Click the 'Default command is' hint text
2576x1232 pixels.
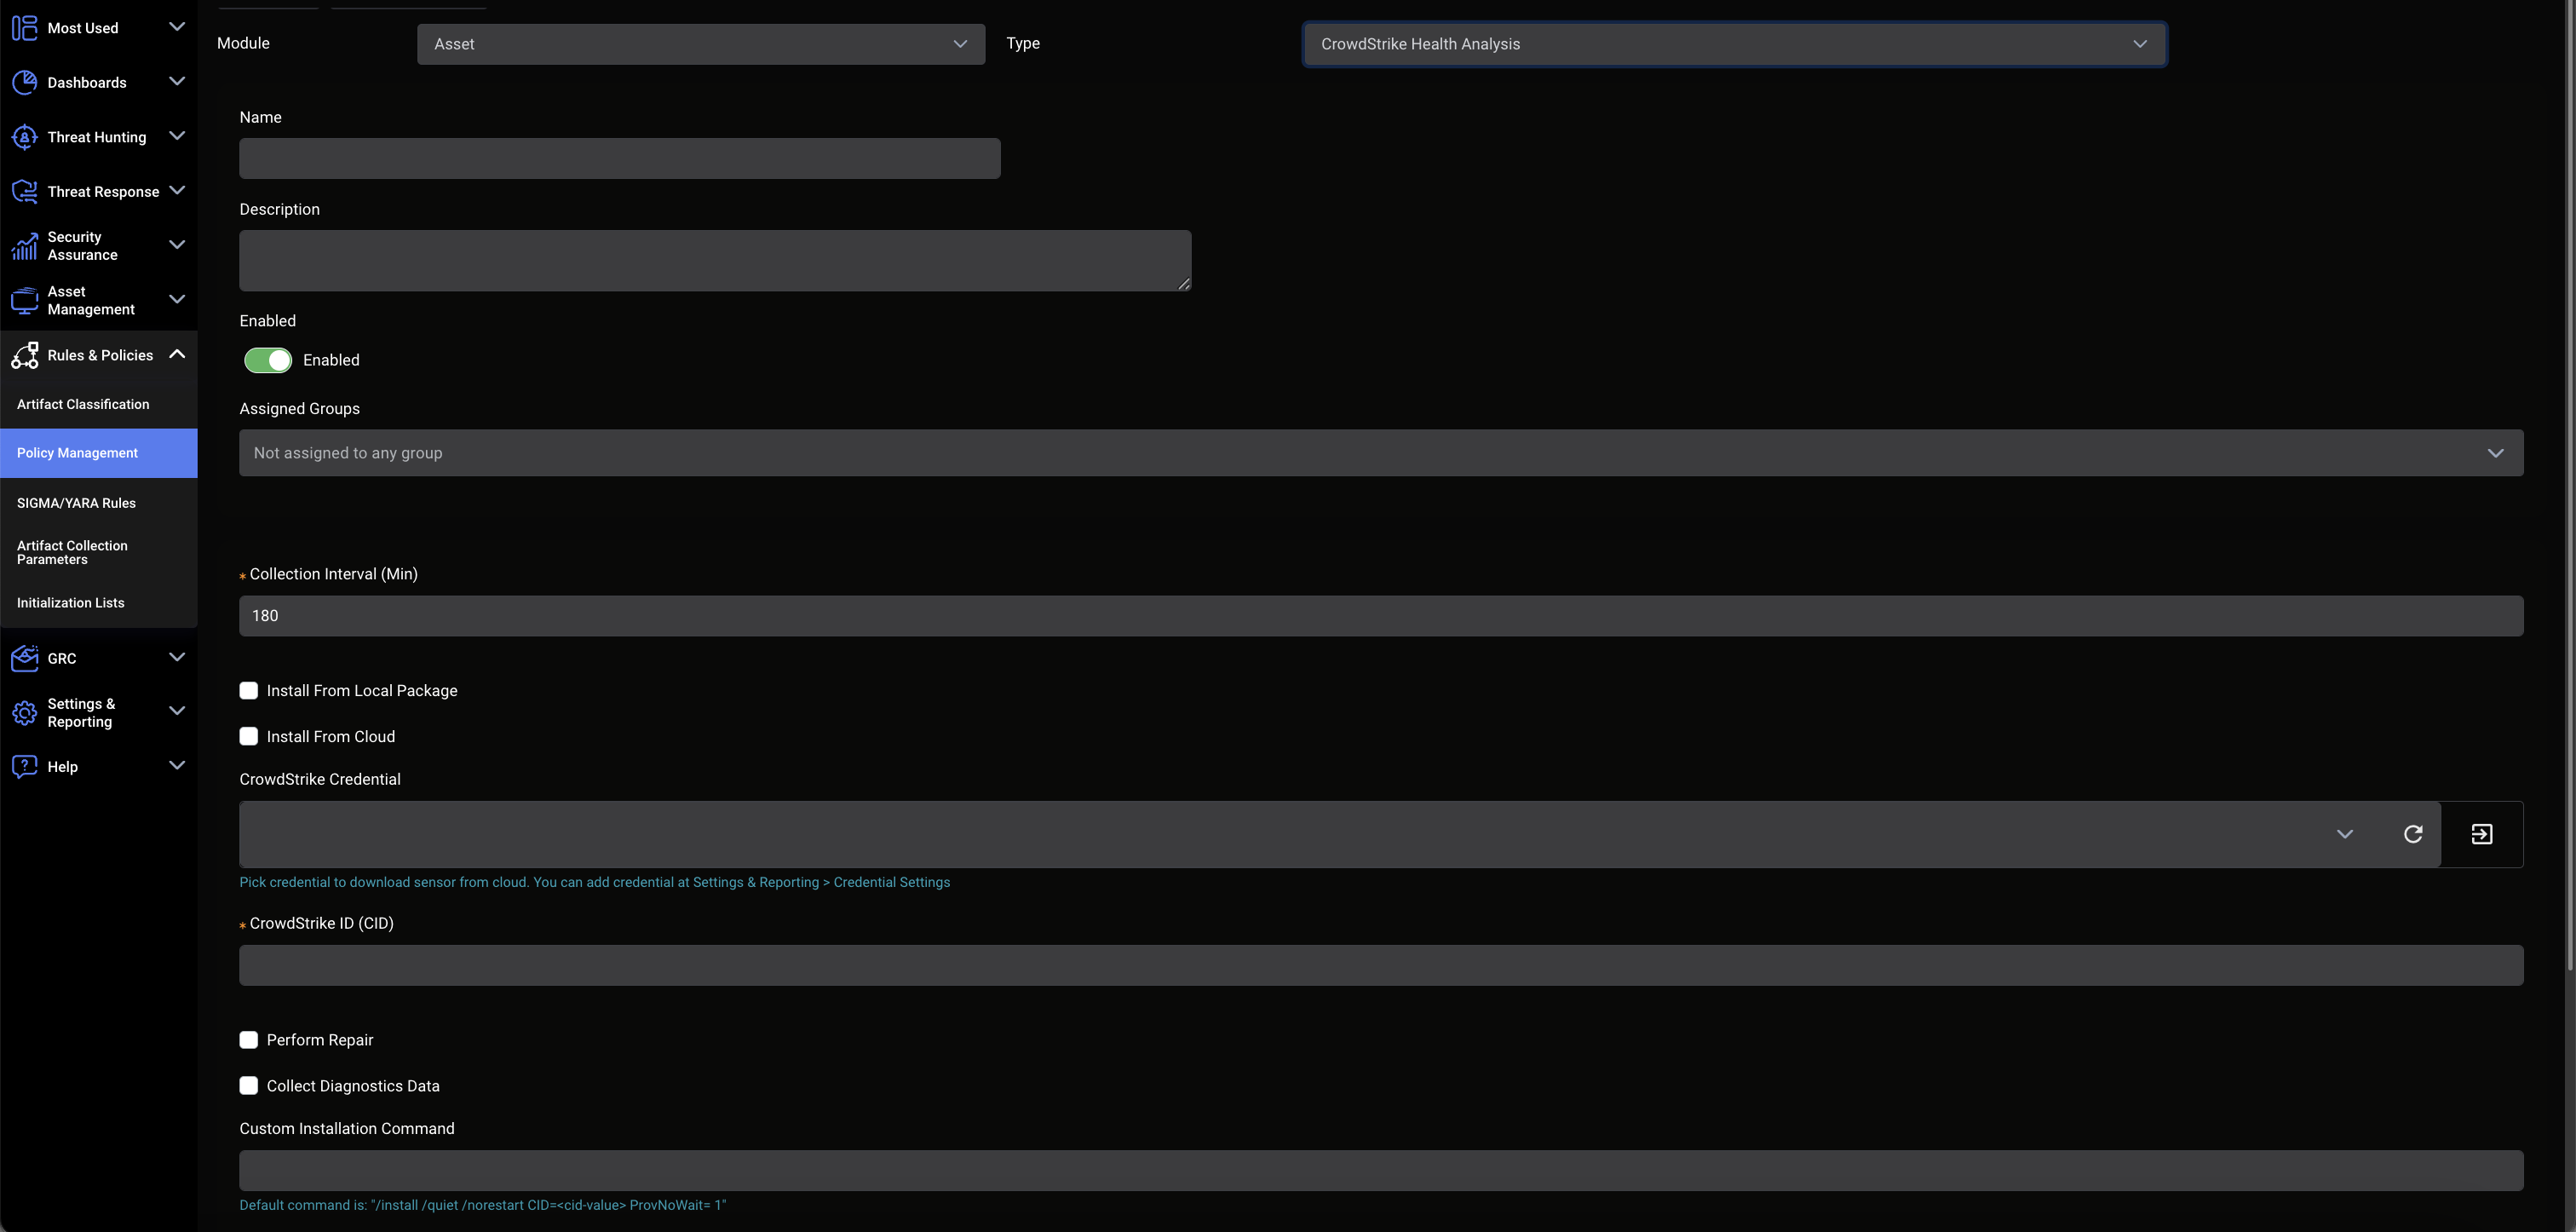pyautogui.click(x=483, y=1205)
